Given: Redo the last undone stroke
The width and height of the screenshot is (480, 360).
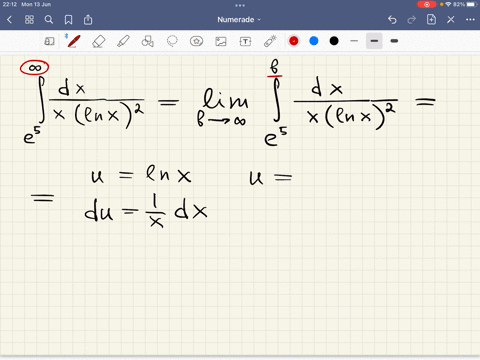Looking at the screenshot, I should tap(412, 20).
